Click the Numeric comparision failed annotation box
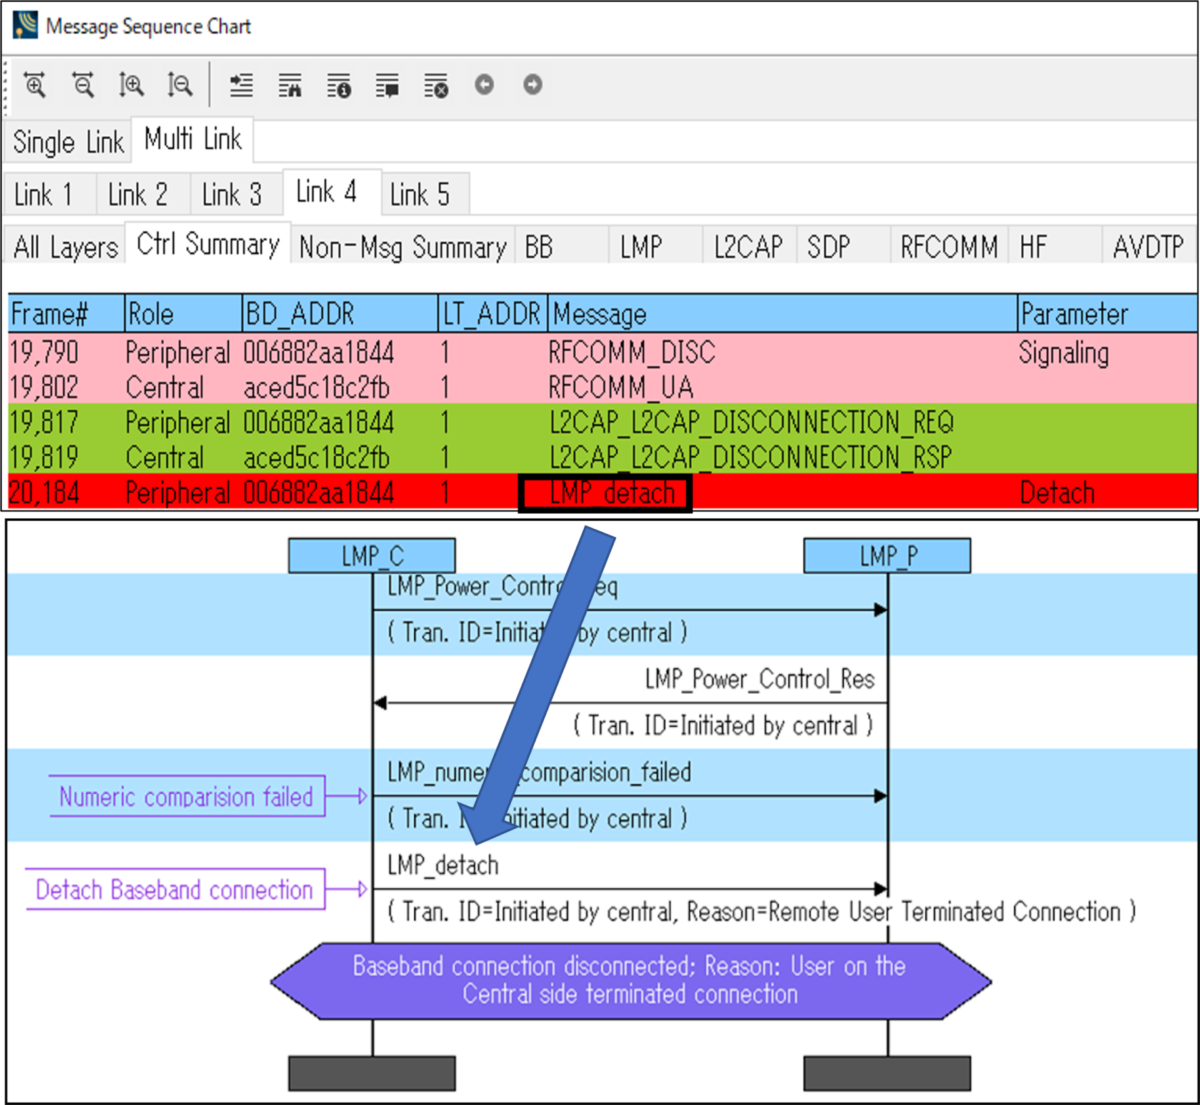Screen dimensions: 1200x1105 click(x=187, y=796)
